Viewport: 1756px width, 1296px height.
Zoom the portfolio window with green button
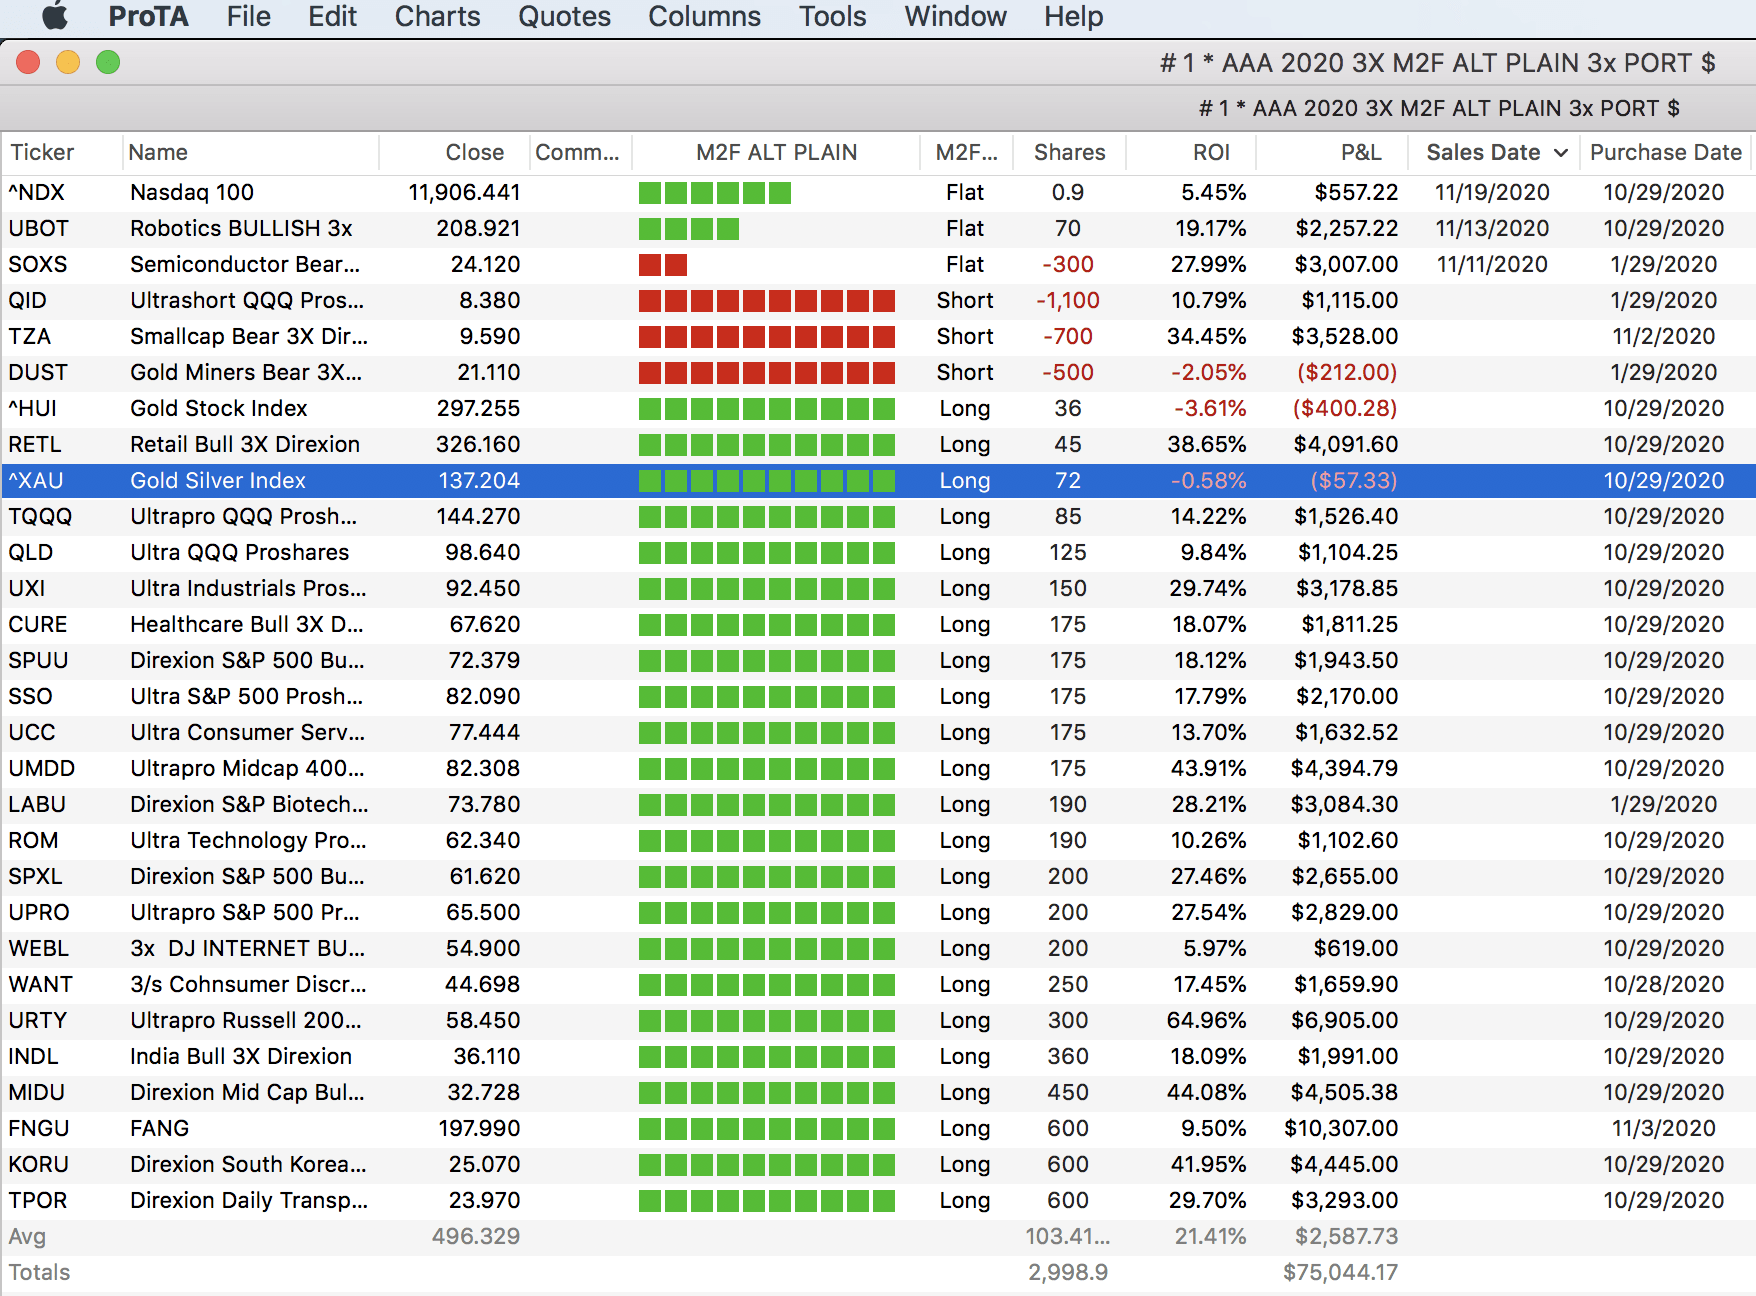(108, 62)
